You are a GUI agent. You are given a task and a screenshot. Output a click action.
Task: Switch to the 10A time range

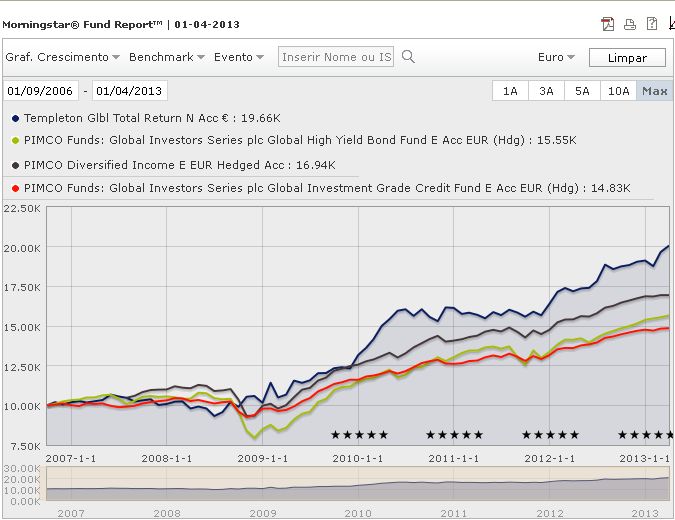[x=618, y=91]
